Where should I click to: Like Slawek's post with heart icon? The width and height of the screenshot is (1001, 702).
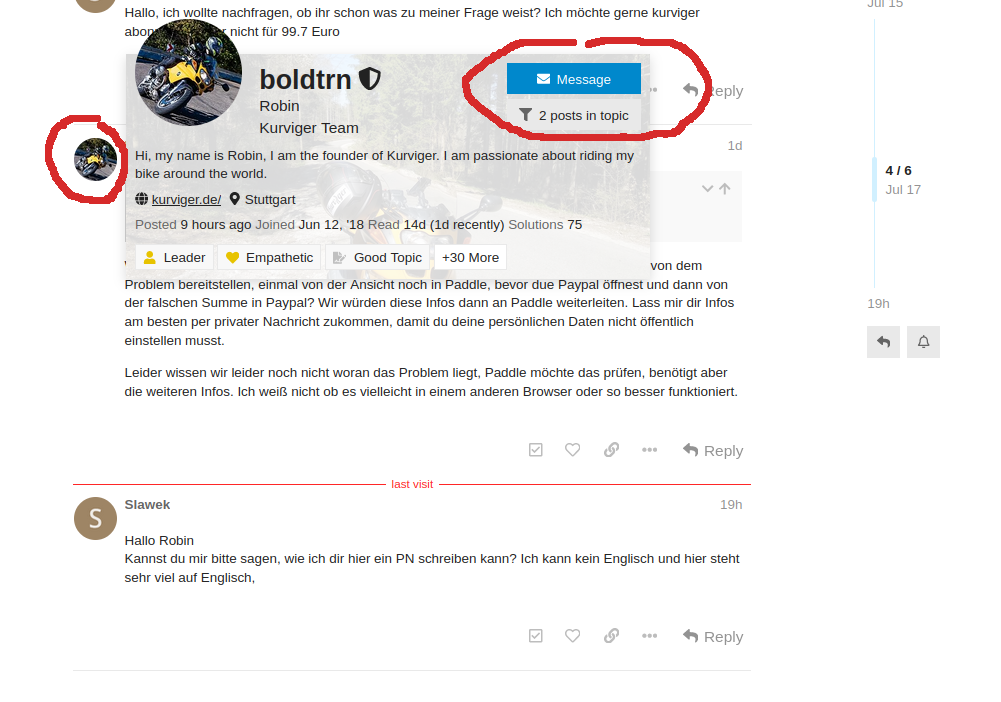tap(573, 636)
